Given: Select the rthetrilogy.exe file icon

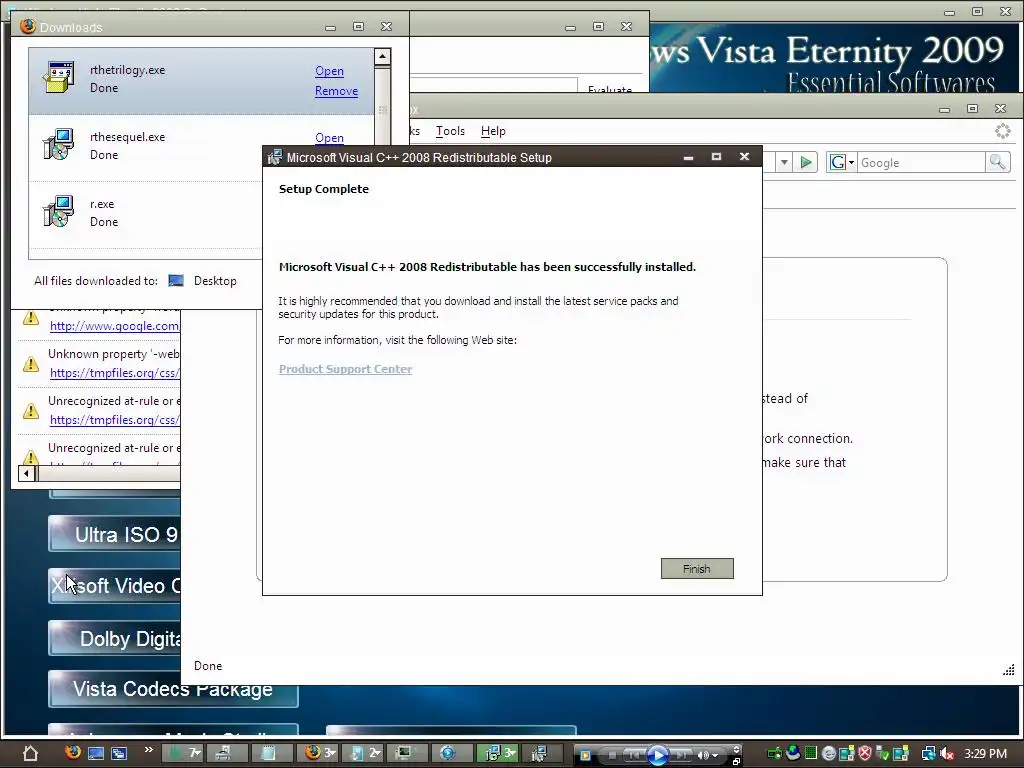Looking at the screenshot, I should coord(58,77).
